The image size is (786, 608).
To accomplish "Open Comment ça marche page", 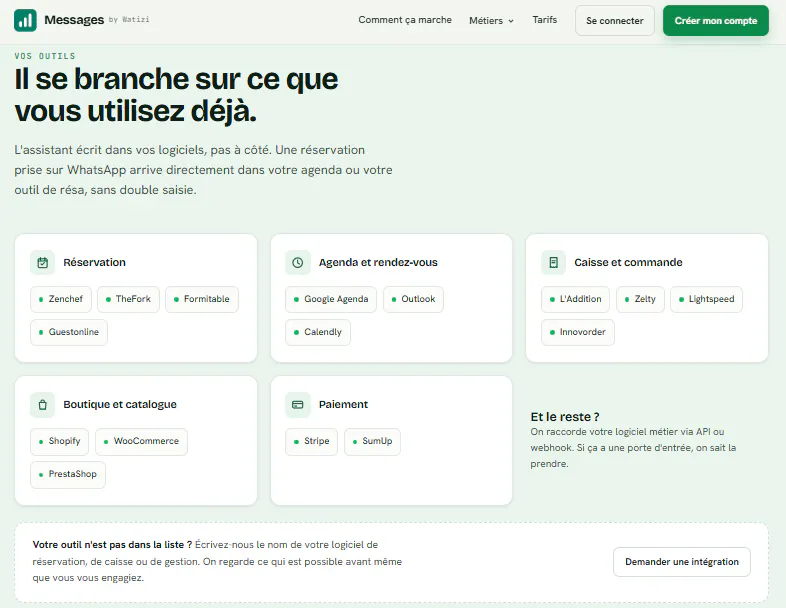I will click(405, 20).
